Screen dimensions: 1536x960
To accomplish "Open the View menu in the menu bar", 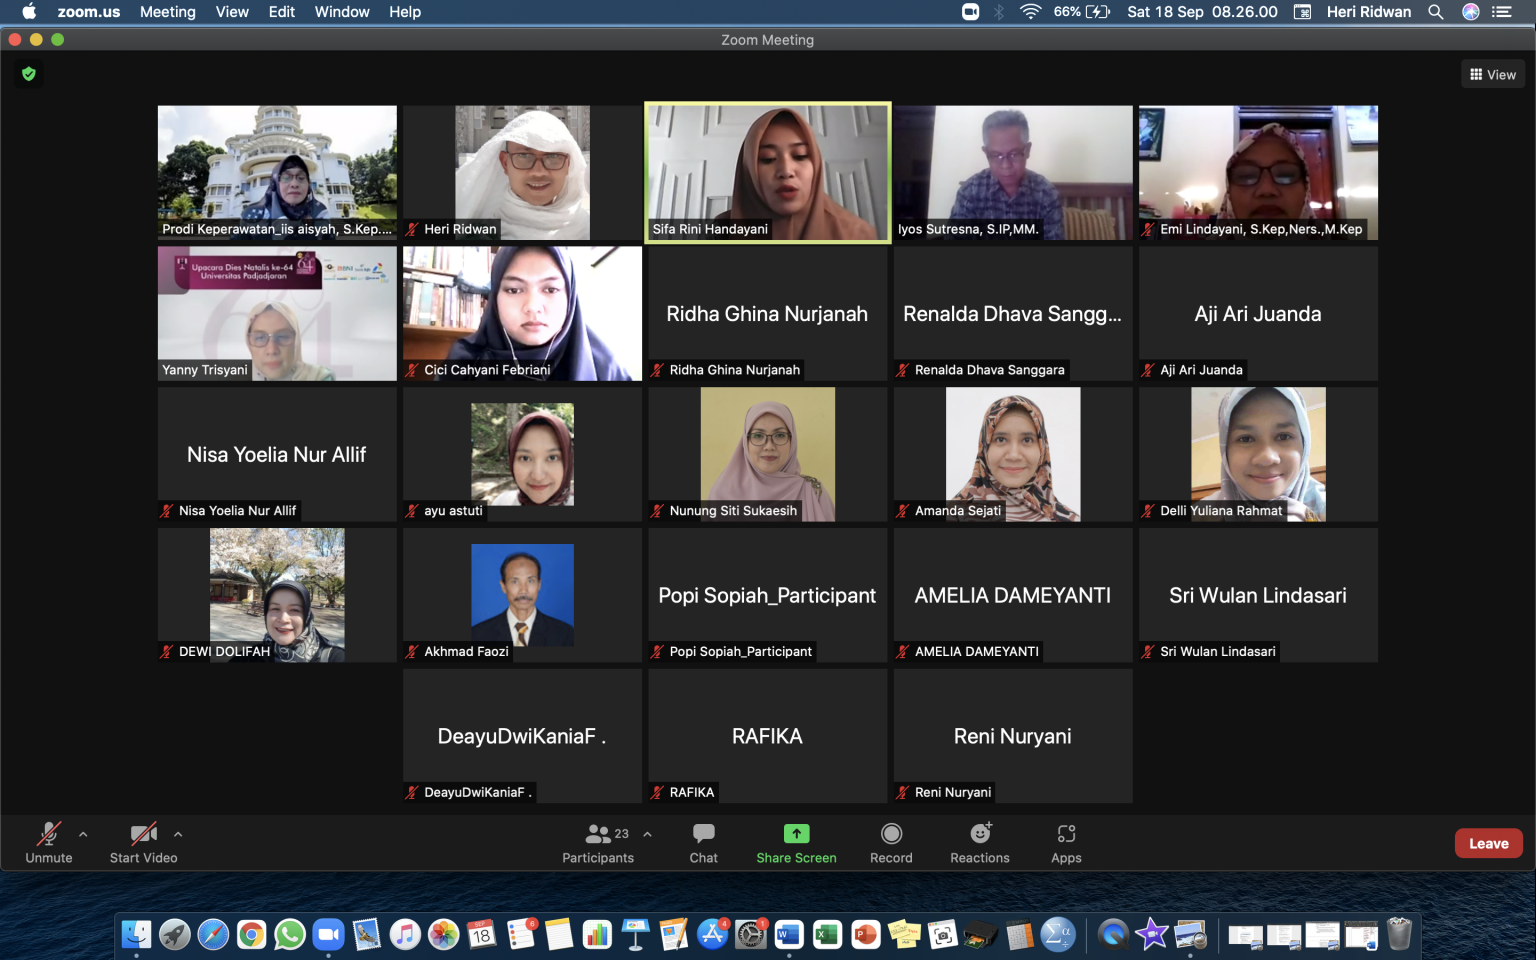I will pos(232,12).
